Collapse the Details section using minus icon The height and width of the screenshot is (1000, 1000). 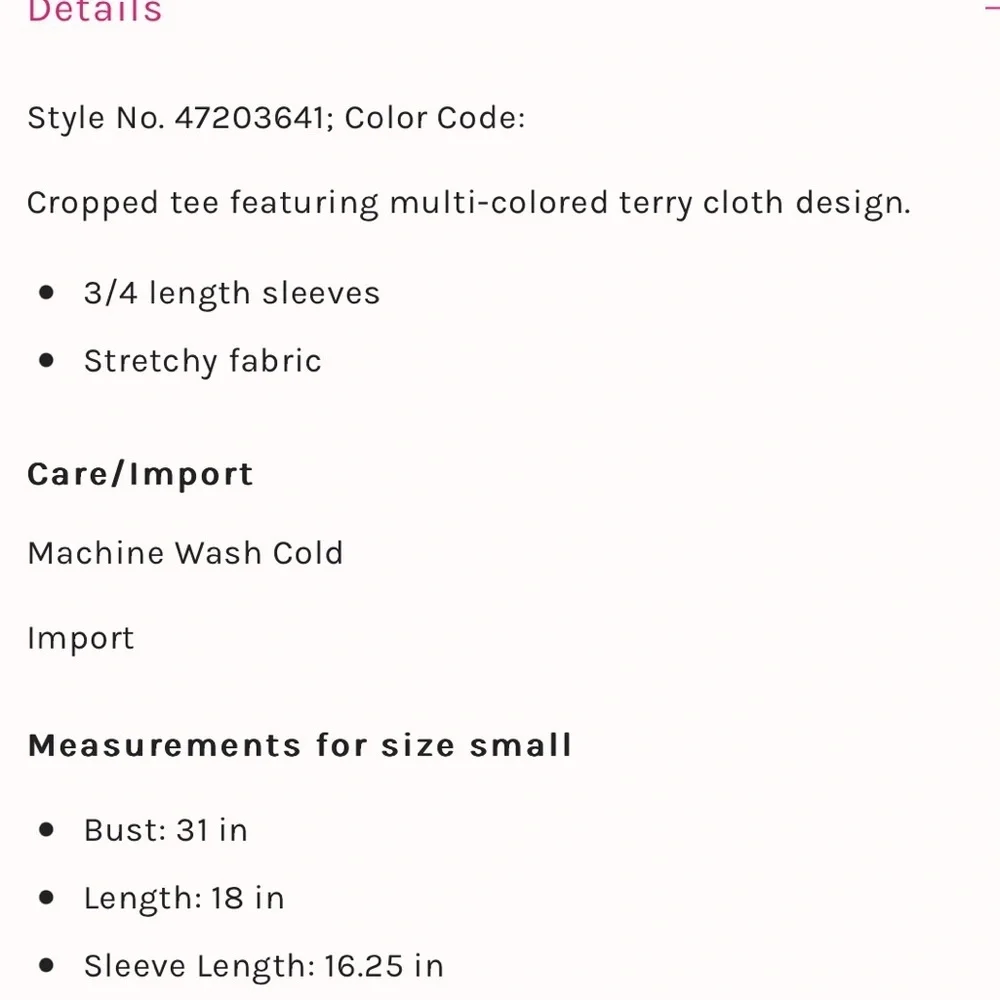click(x=992, y=8)
